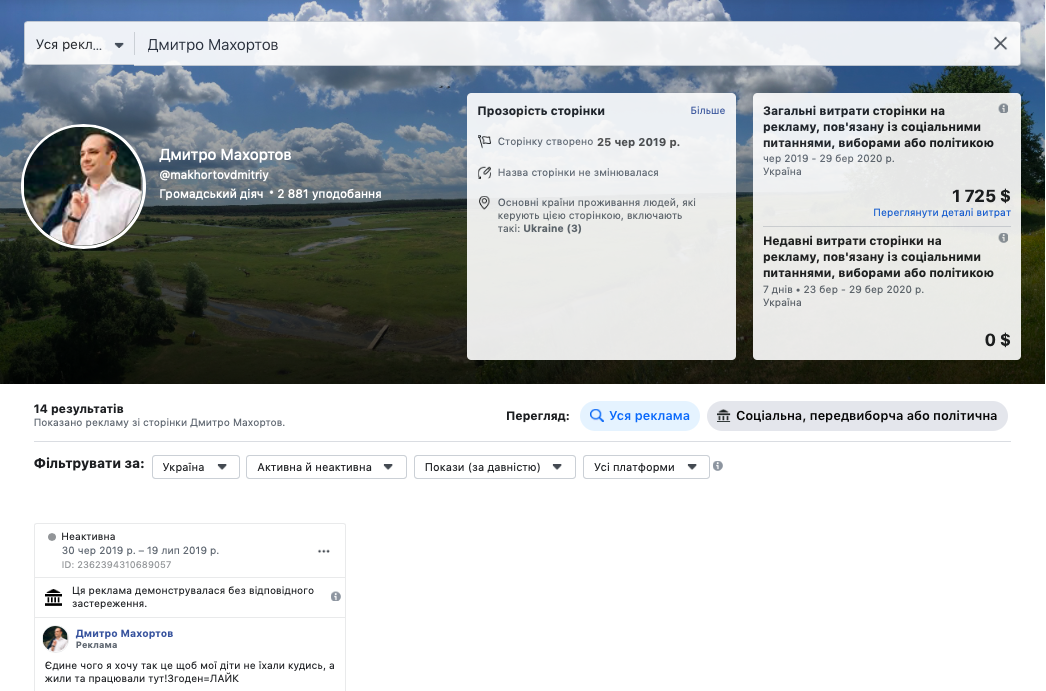Click the info icon in the disclaimer notice
The height and width of the screenshot is (691, 1046).
tap(335, 596)
